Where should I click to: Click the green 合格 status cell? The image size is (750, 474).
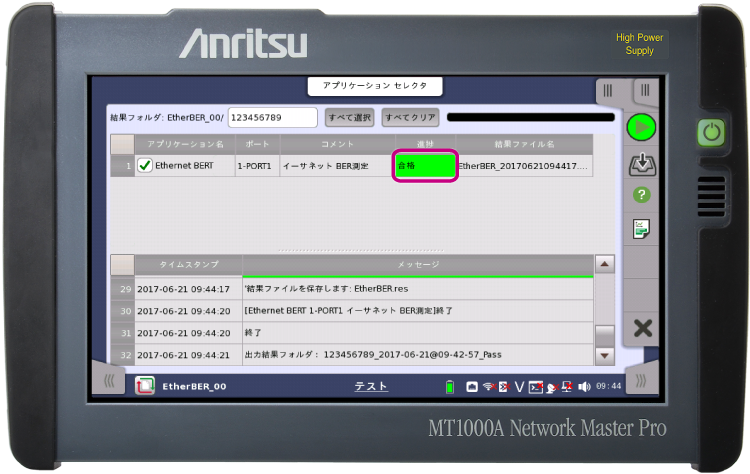(x=425, y=166)
